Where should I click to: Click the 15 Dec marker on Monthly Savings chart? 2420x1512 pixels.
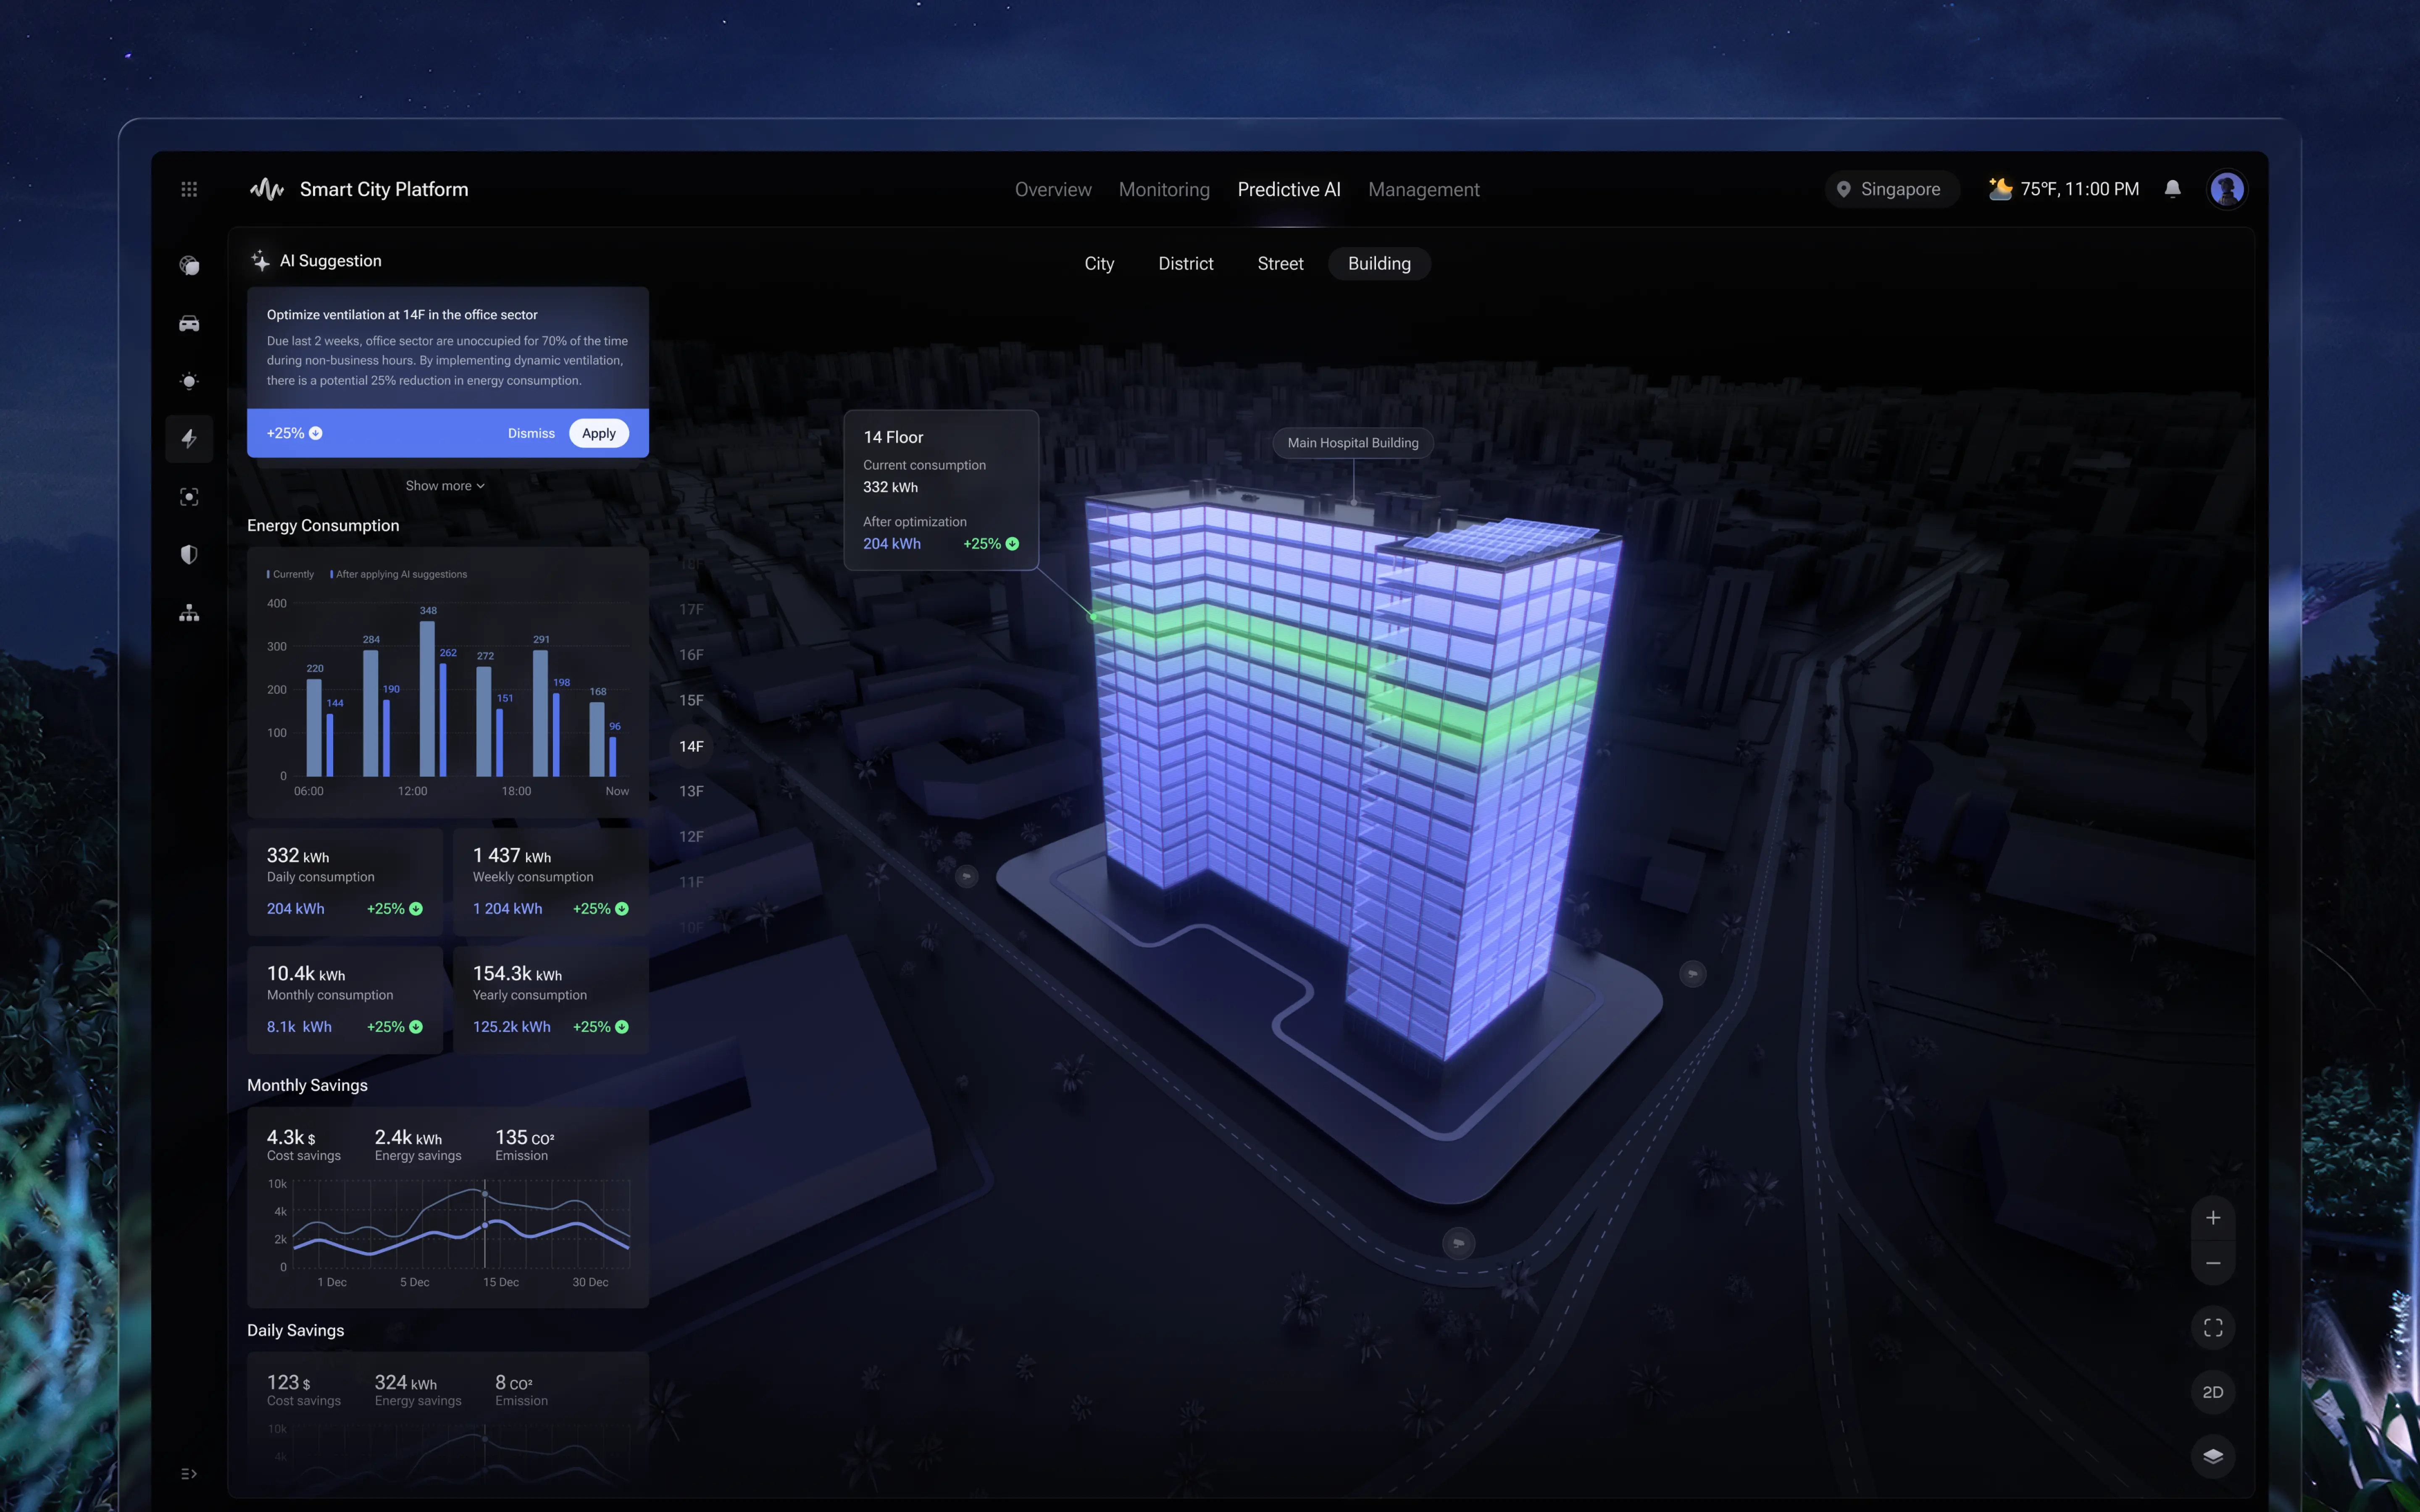[485, 1225]
